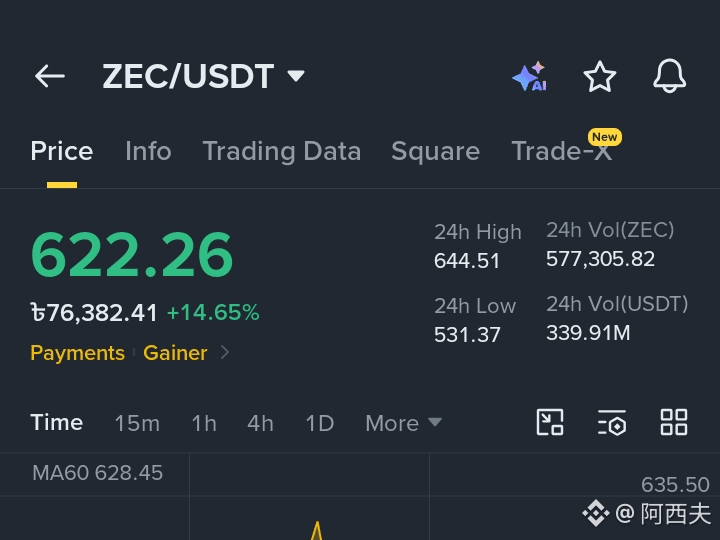This screenshot has width=720, height=540.
Task: Add ZEC/USDT to favorites with the star
Action: pyautogui.click(x=600, y=76)
